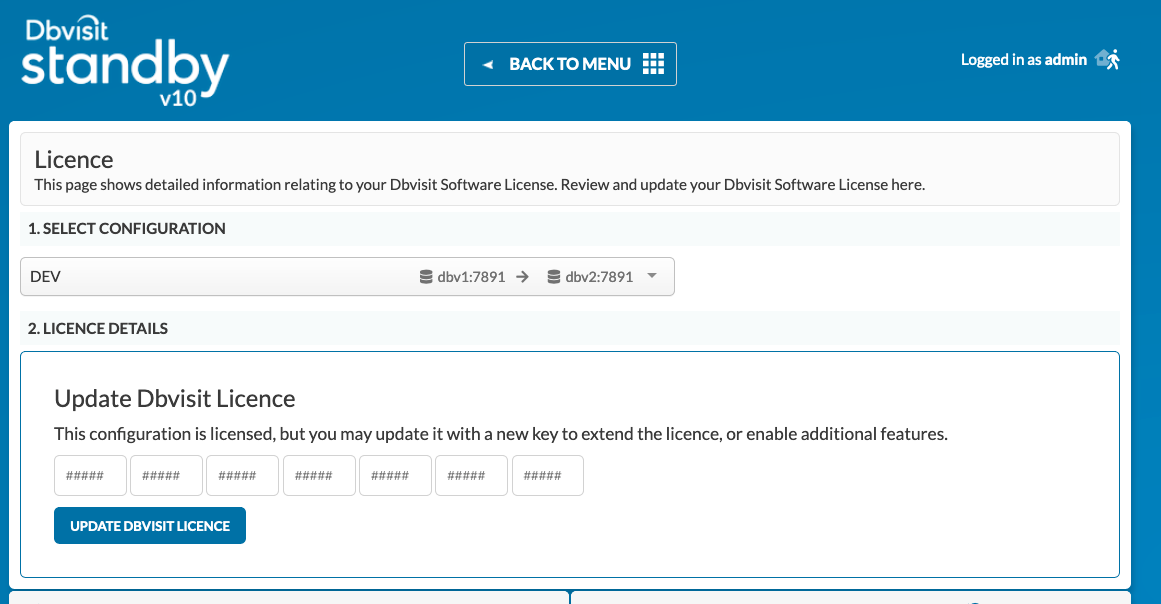Screen dimensions: 1161x604
Task: Click the UPDATE DBVISIT LICENCE button
Action: 150,526
